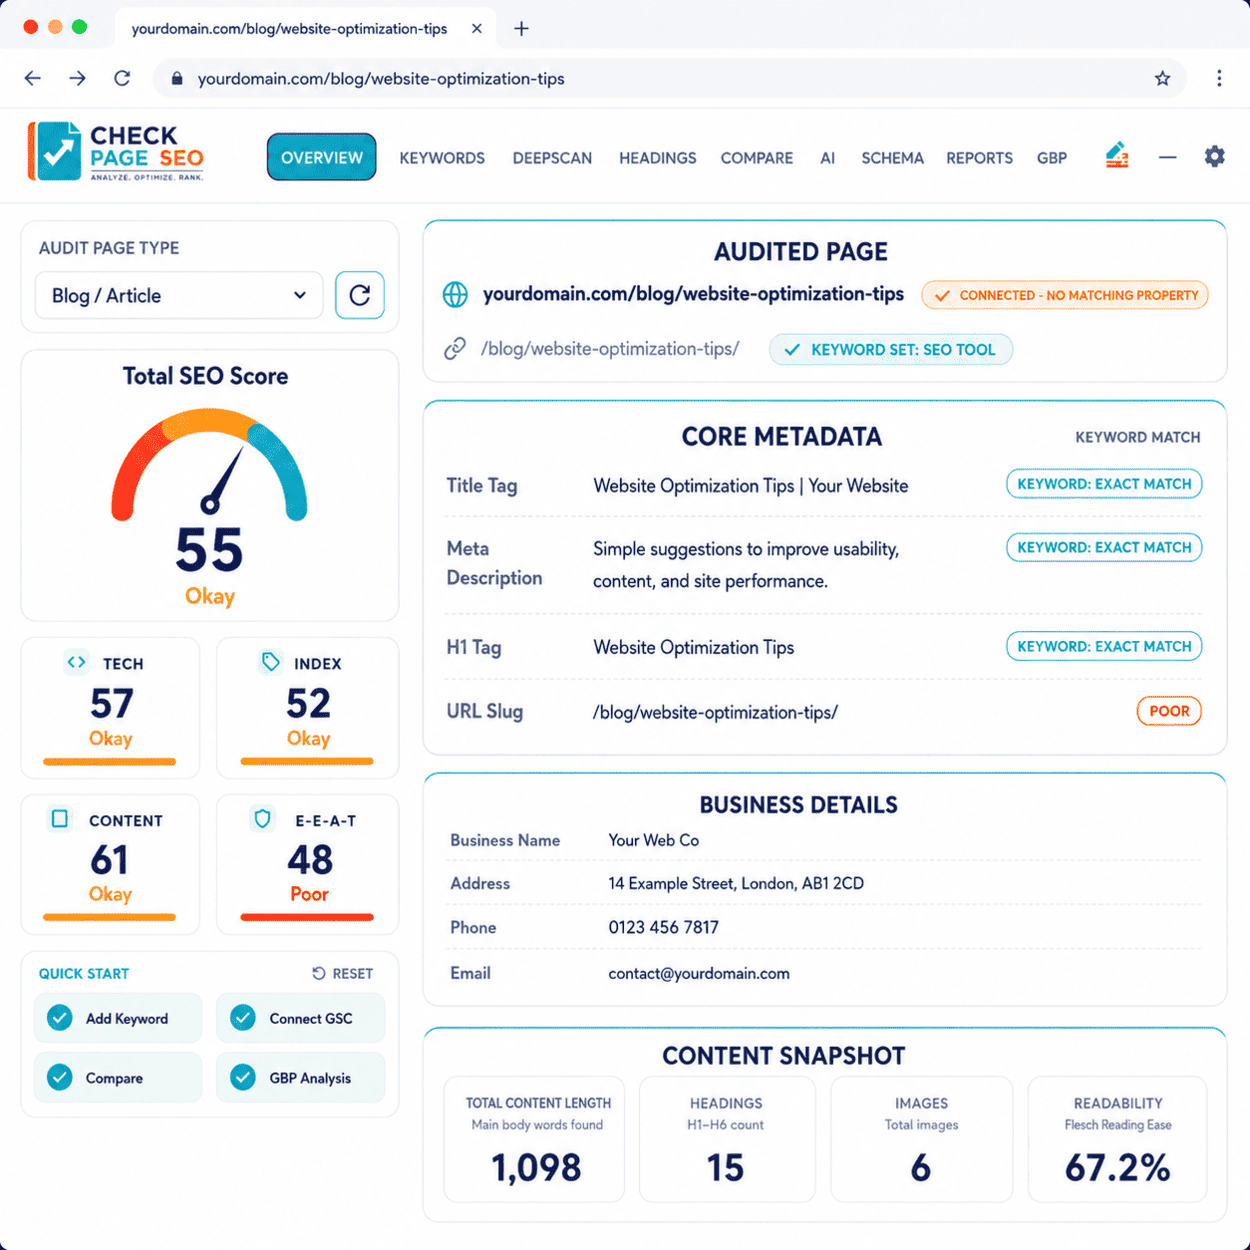Viewport: 1250px width, 1250px height.
Task: Click the CONTENT score 61
Action: (110, 860)
